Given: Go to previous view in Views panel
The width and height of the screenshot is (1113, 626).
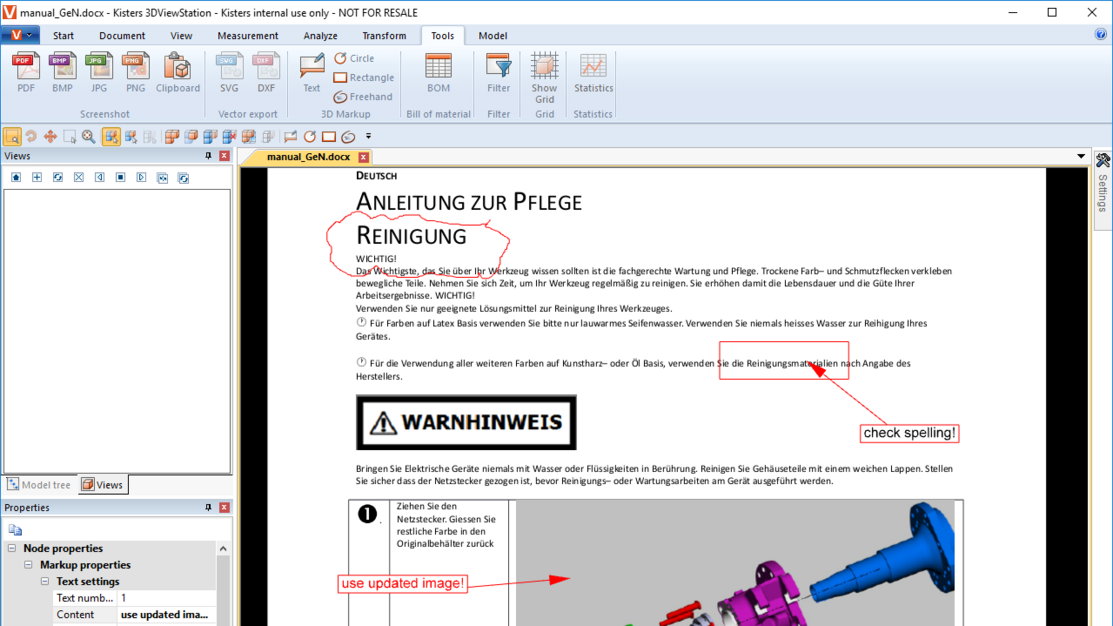Looking at the screenshot, I should (x=99, y=177).
